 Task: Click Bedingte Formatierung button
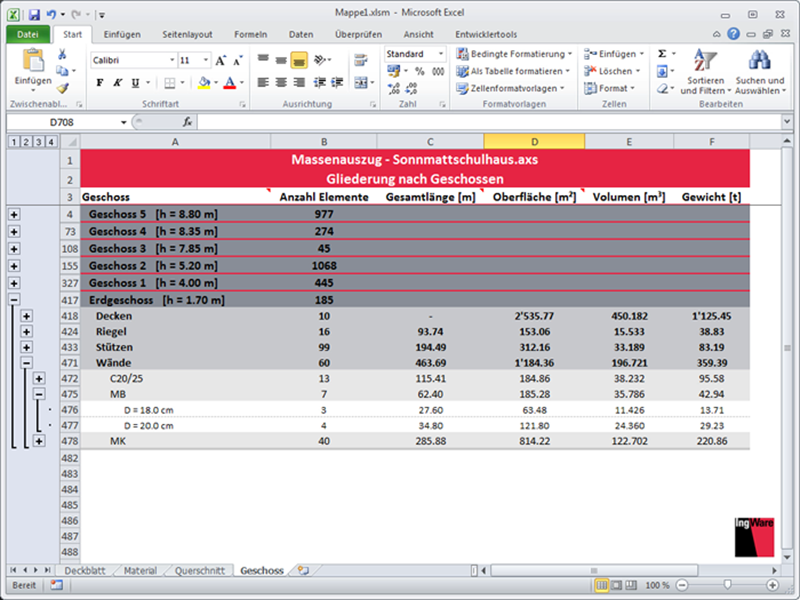click(514, 54)
